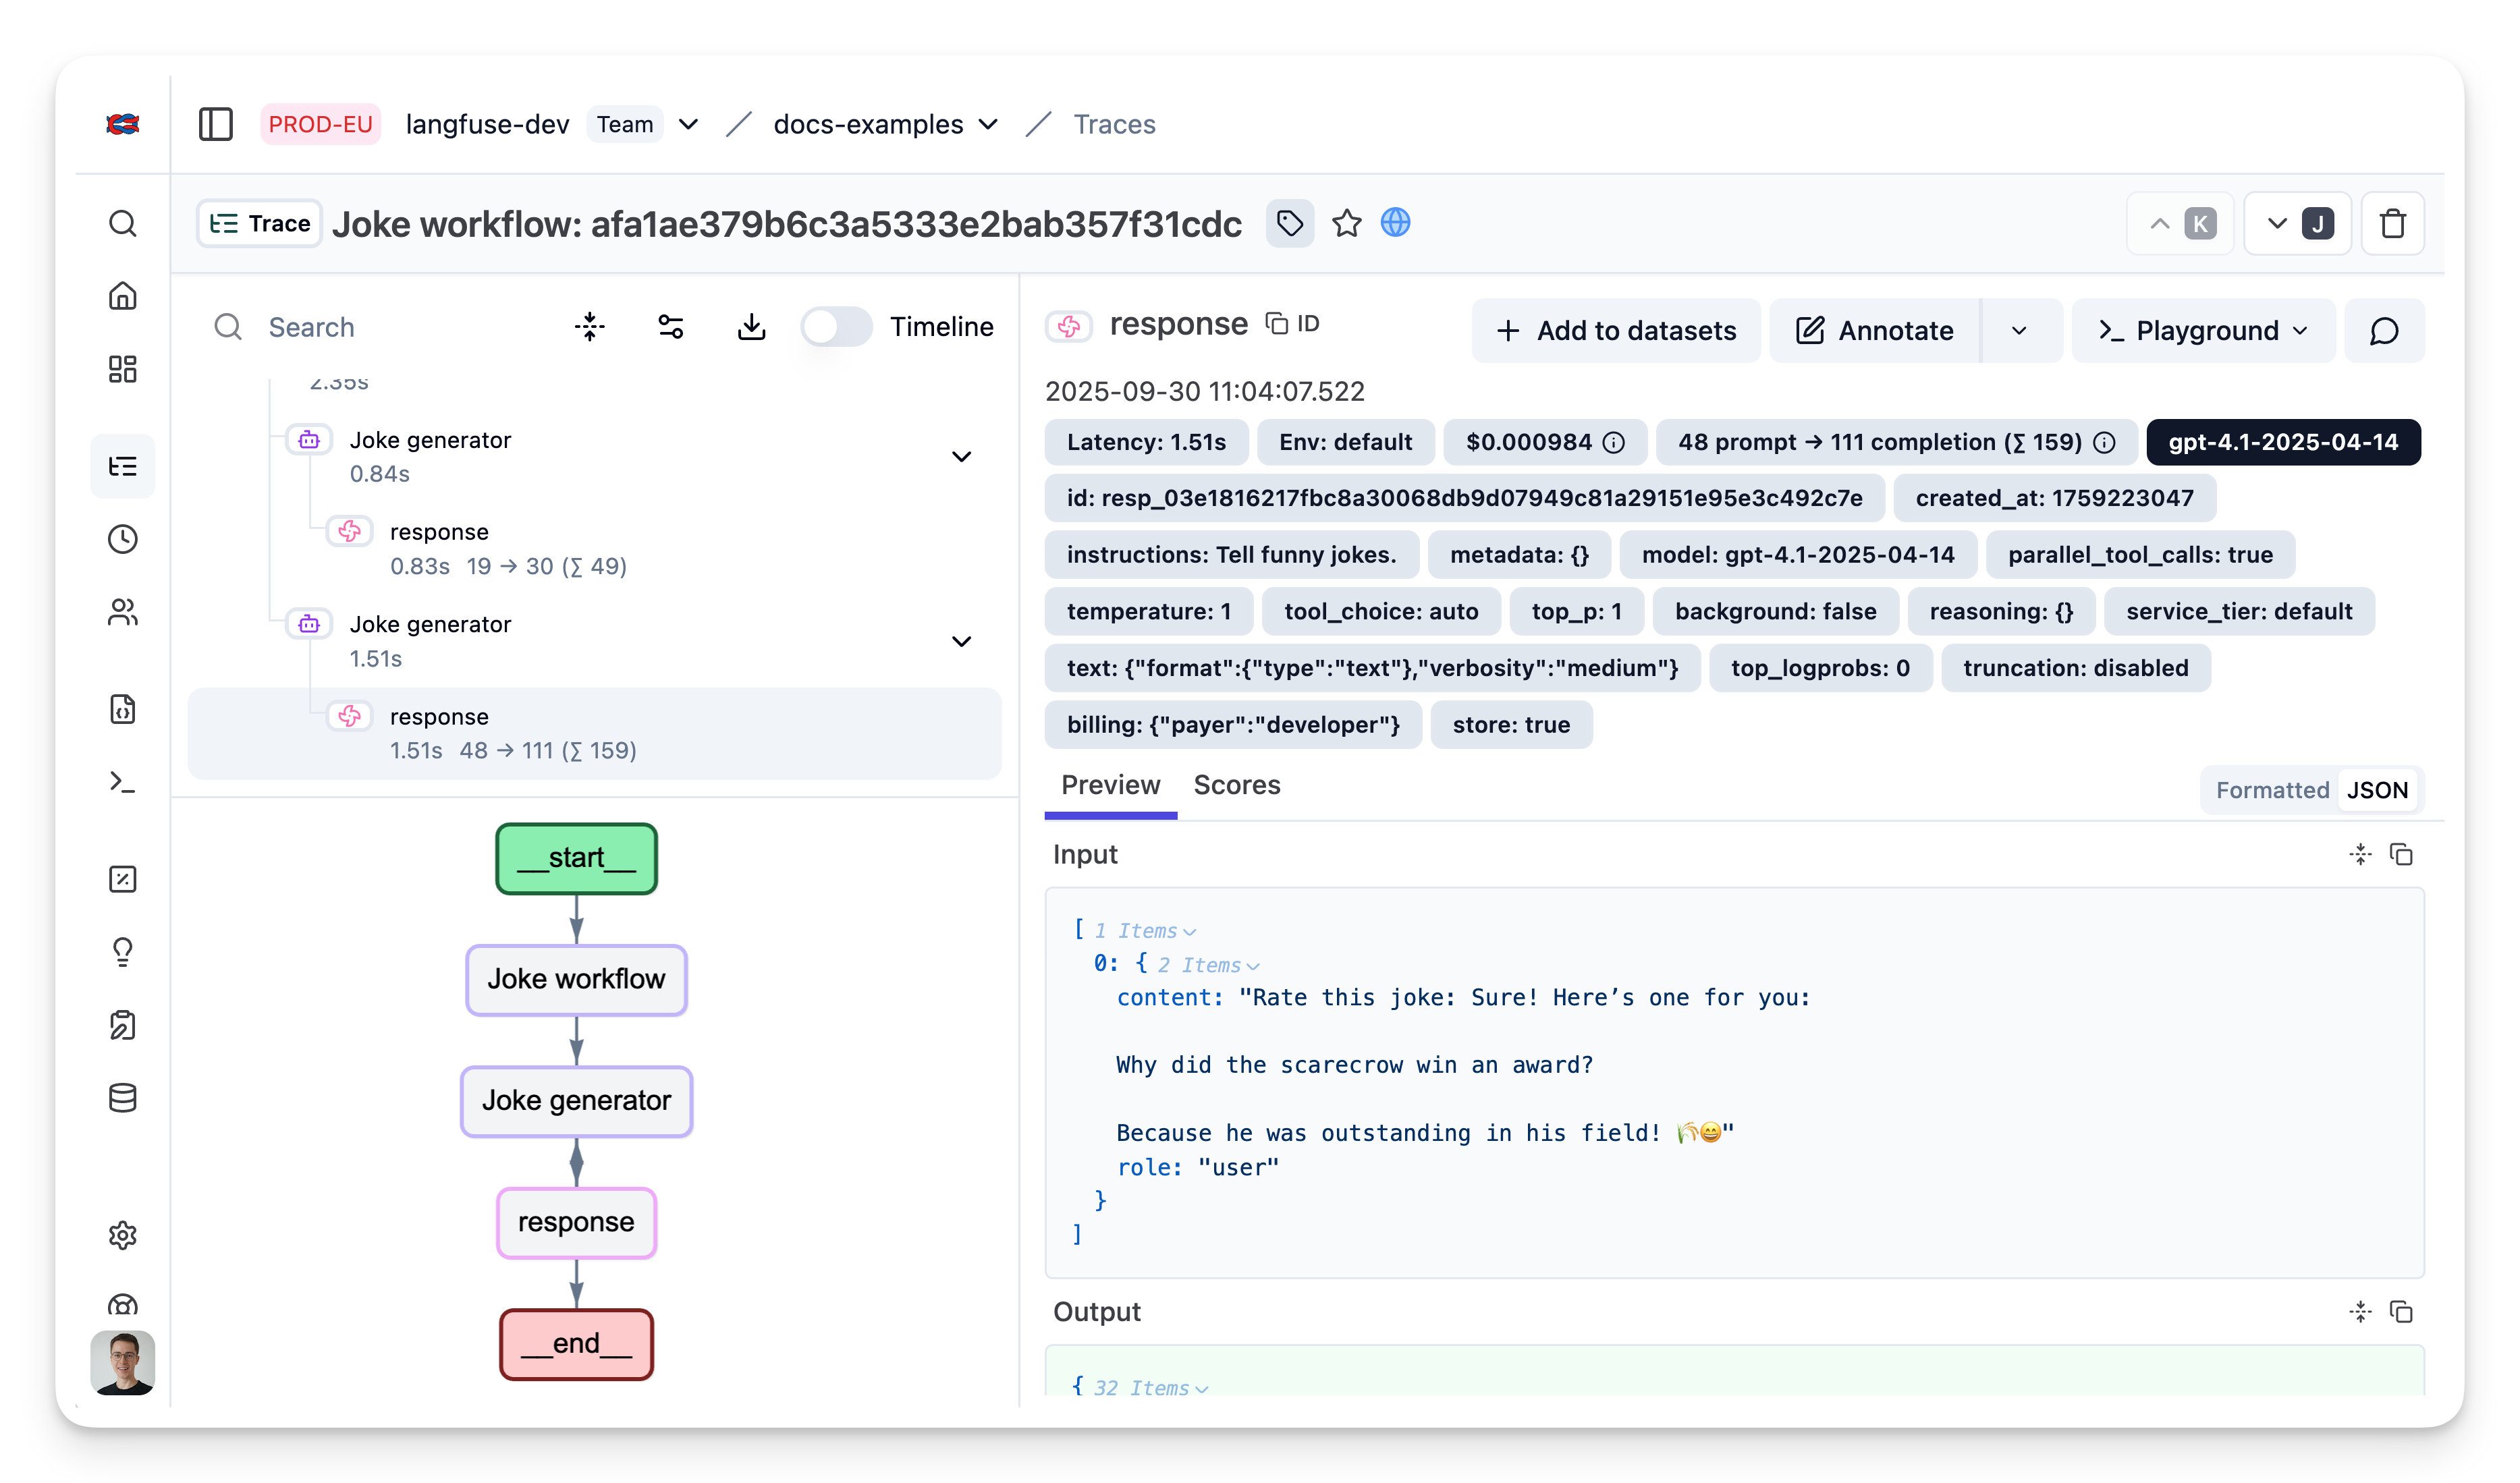Switch to the Scores tab
Viewport: 2520px width, 1483px height.
pos(1237,785)
